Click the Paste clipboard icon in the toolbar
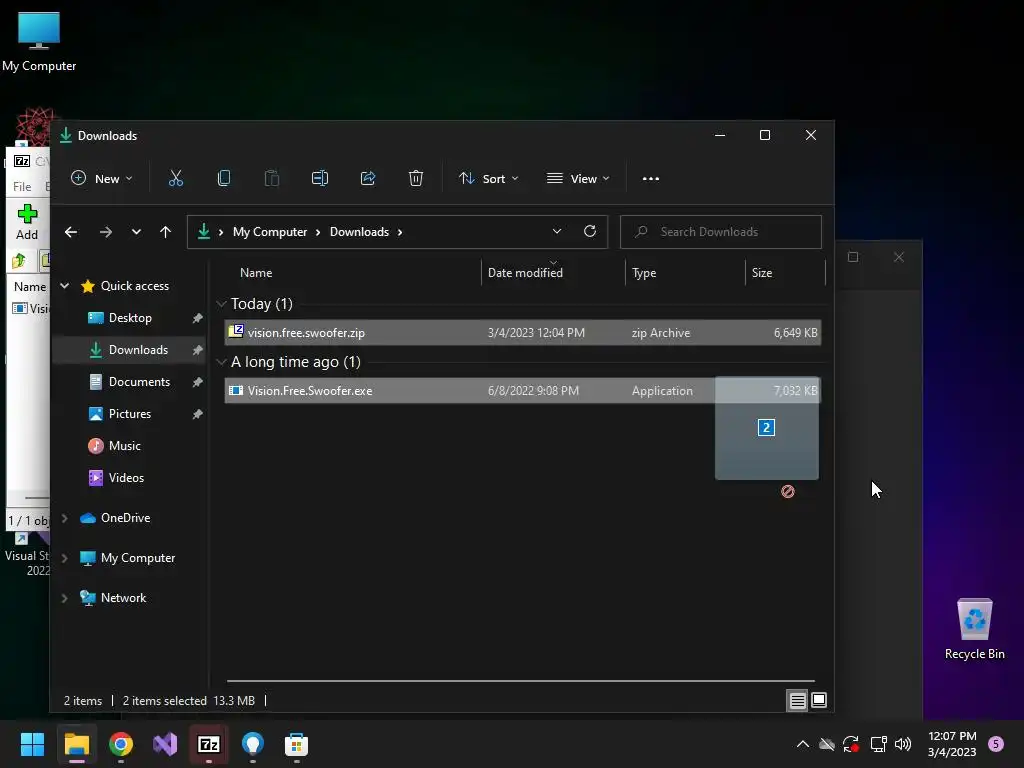Image resolution: width=1024 pixels, height=768 pixels. point(272,178)
